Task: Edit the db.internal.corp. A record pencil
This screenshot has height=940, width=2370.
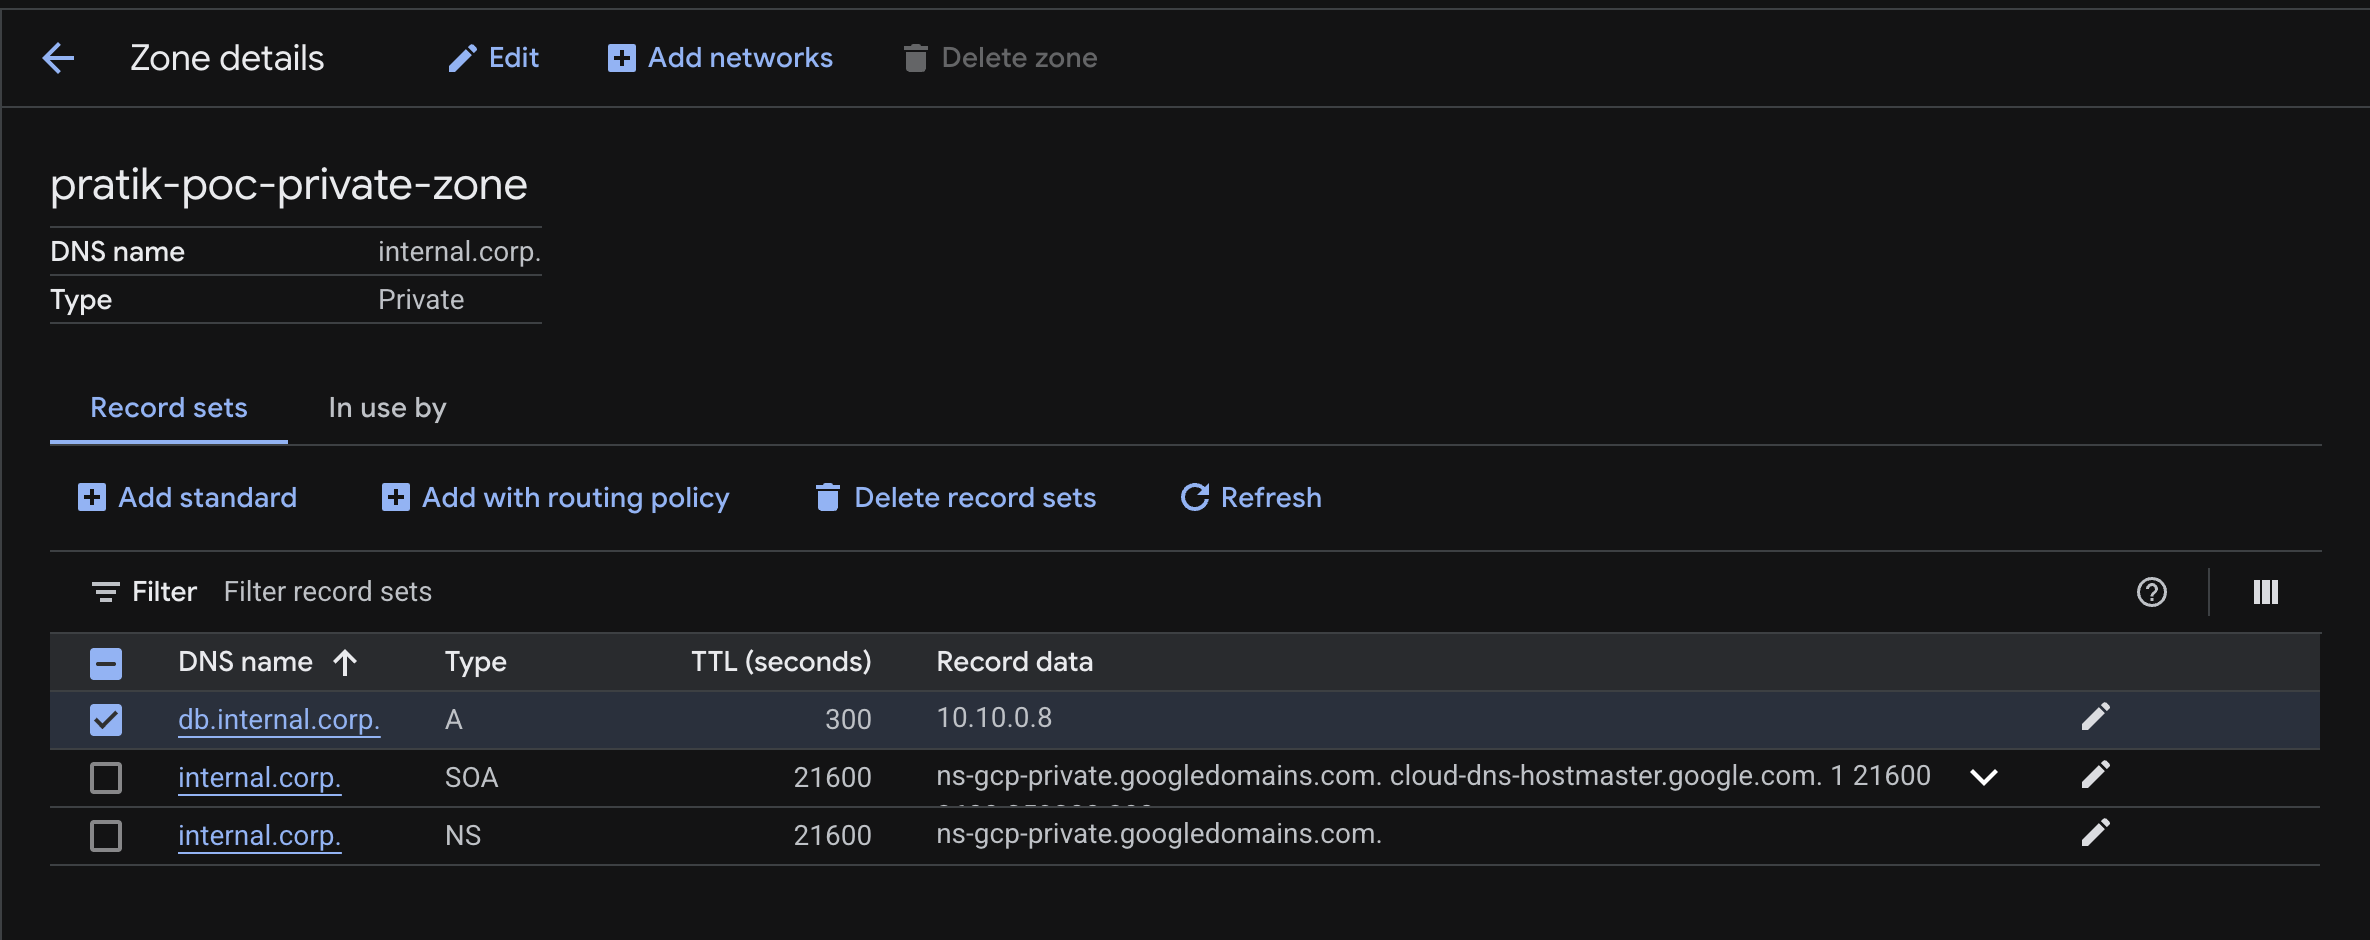Action: [x=2095, y=717]
